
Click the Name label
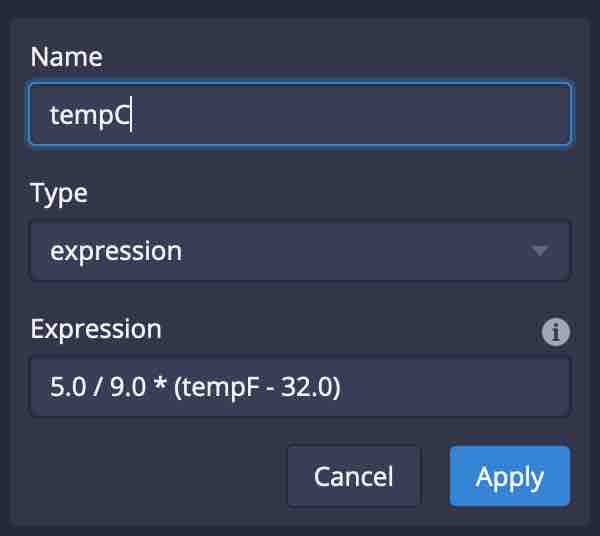coord(66,57)
